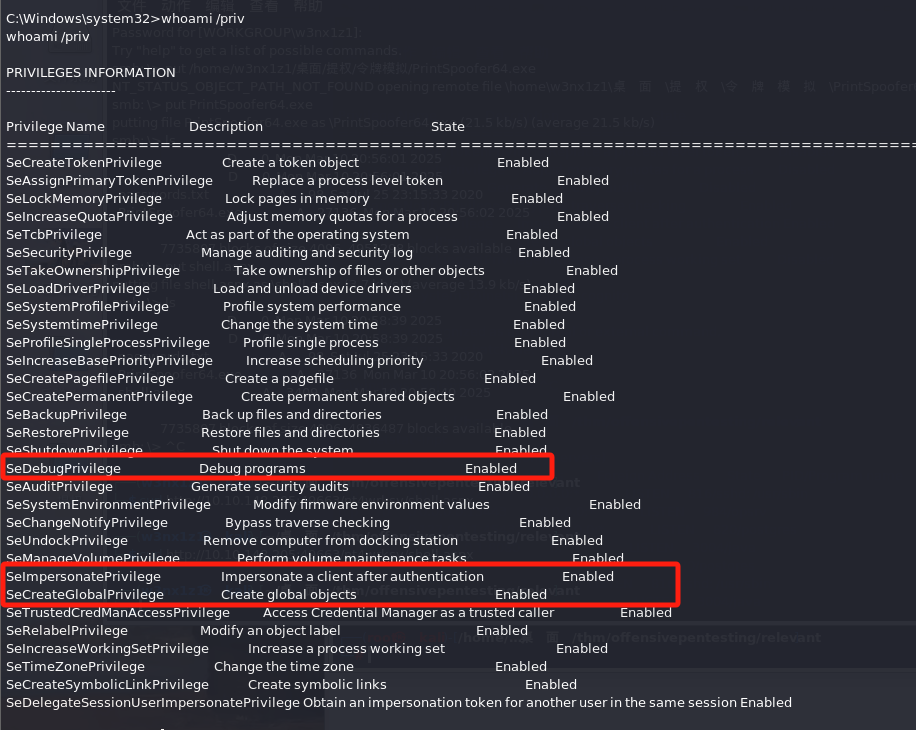Click the 'Description' column header
This screenshot has height=730, width=916.
pos(226,127)
